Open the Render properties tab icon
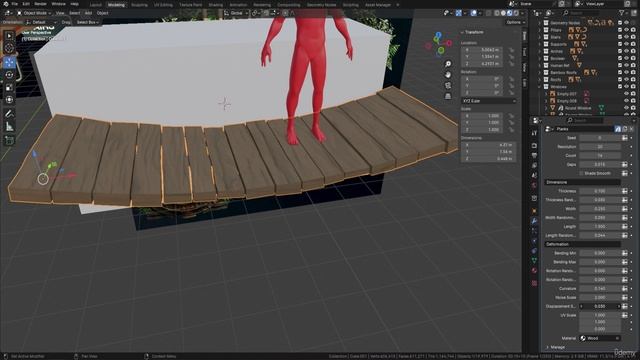Viewport: 640px width, 360px height. pyautogui.click(x=534, y=145)
